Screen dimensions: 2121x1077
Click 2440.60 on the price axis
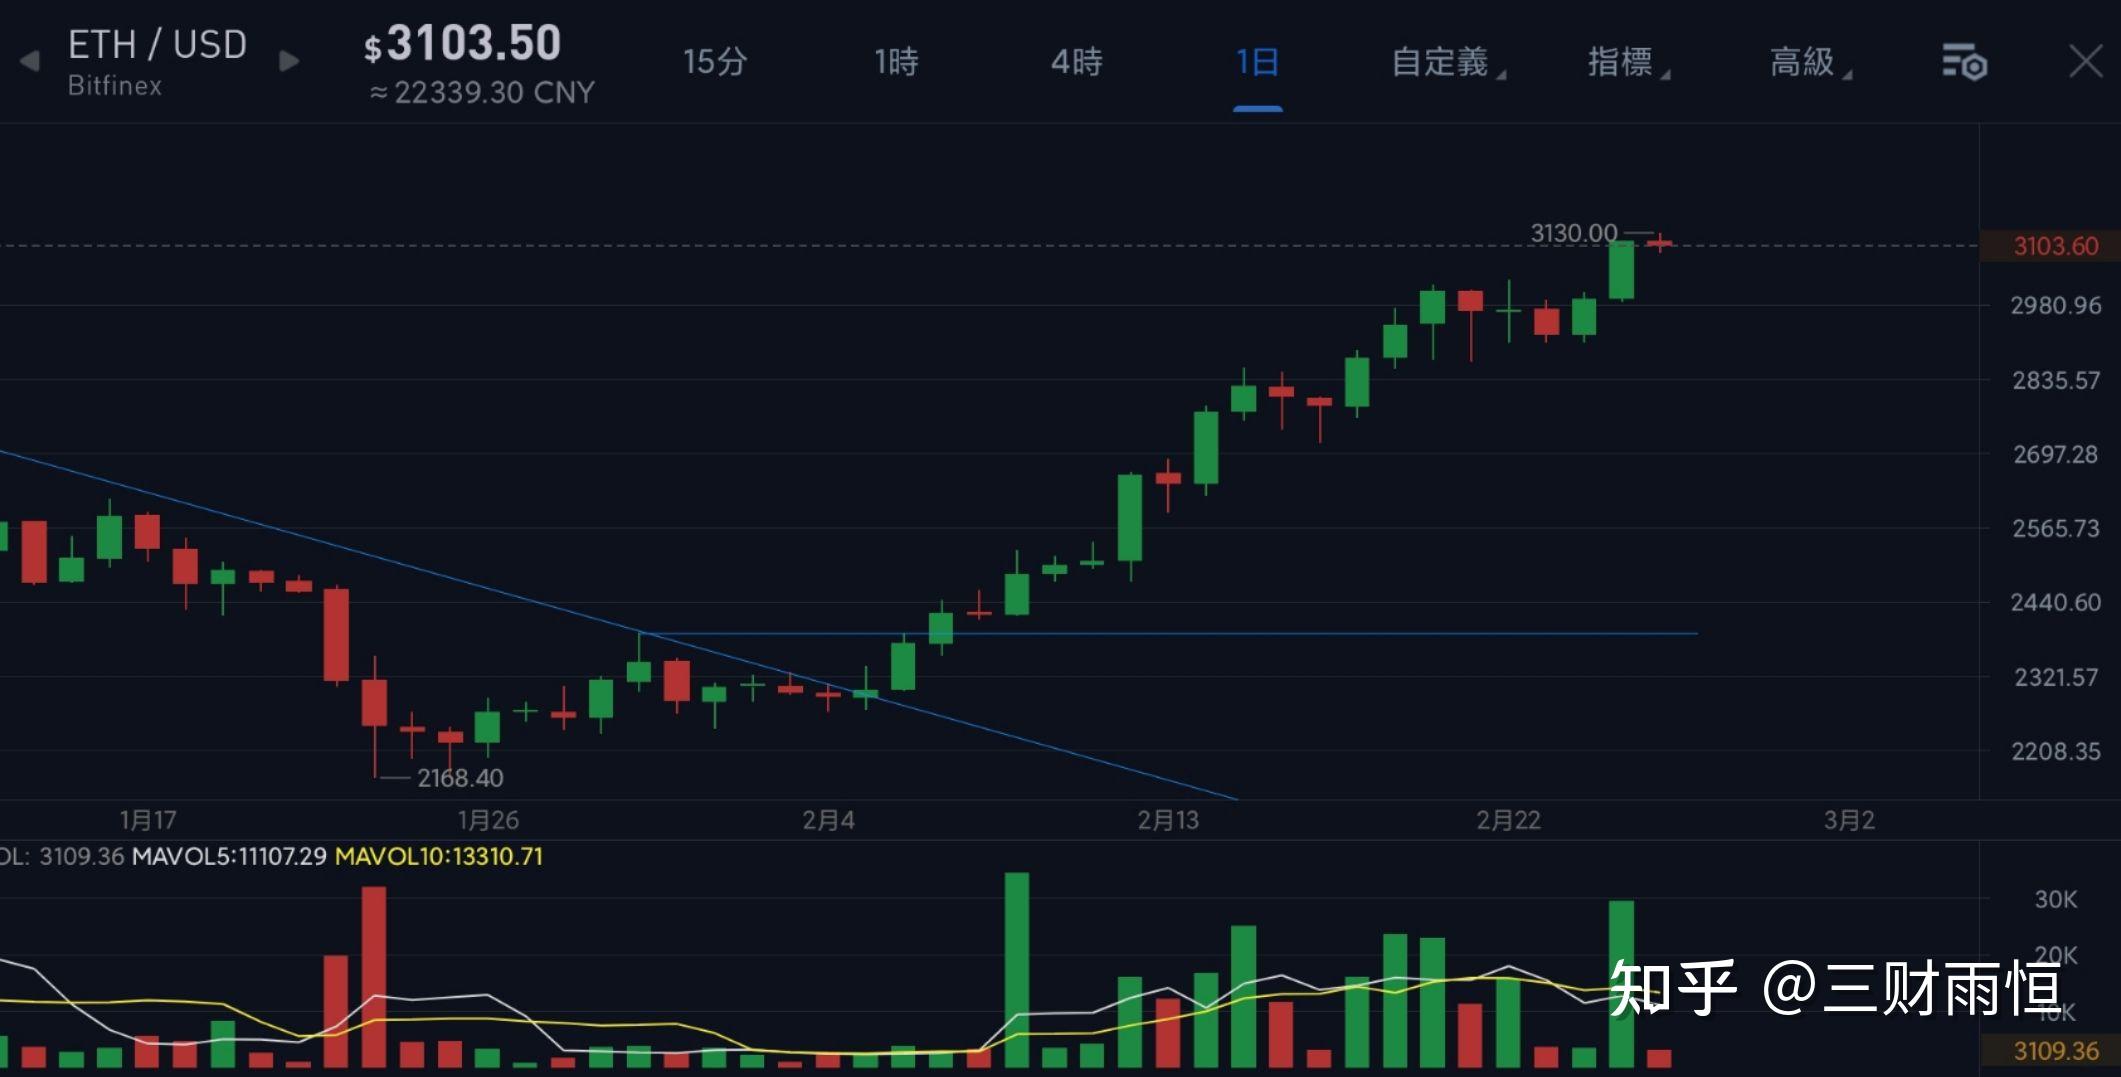[x=2056, y=602]
